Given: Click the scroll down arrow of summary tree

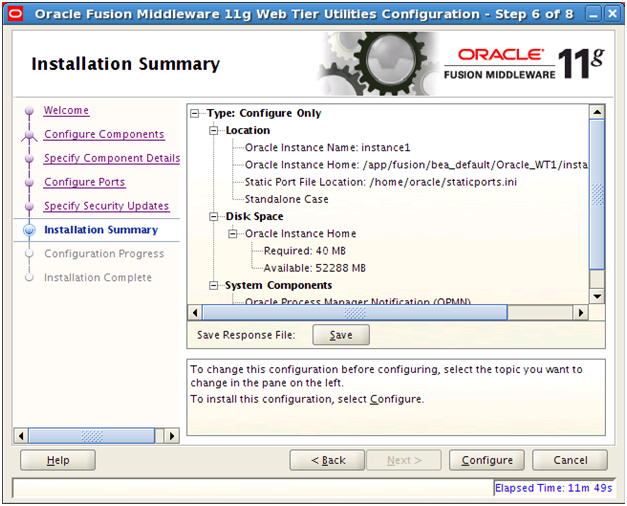Looking at the screenshot, I should [x=597, y=296].
